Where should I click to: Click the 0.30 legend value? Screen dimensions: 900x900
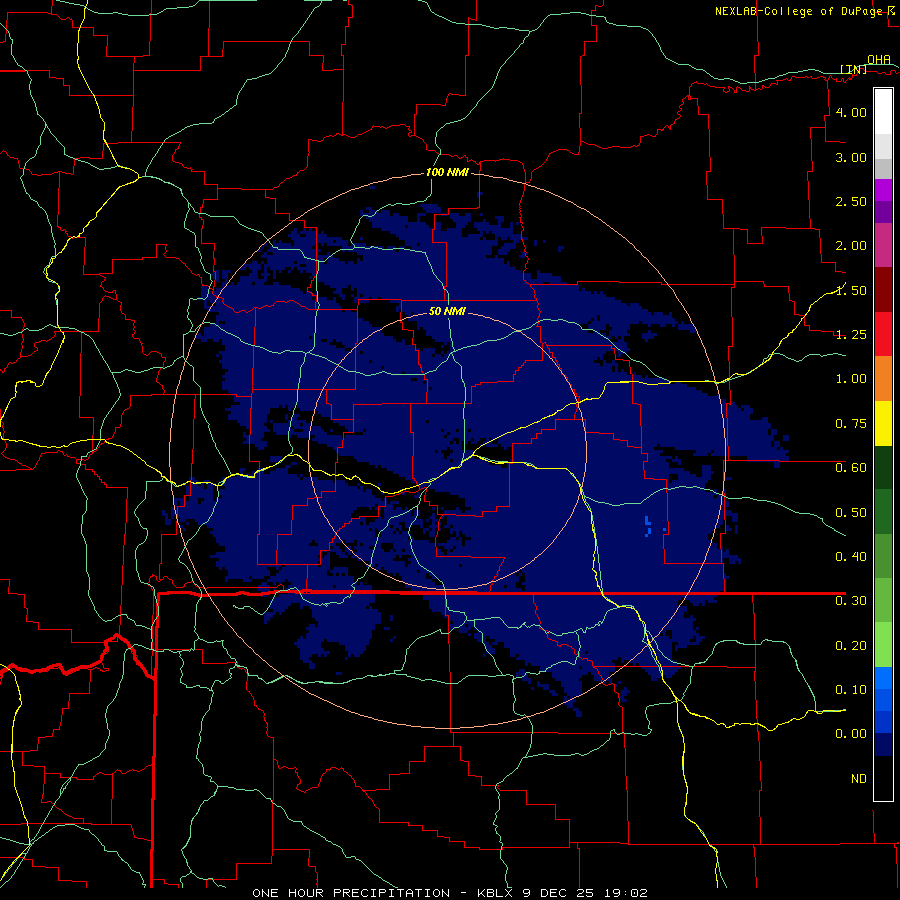coord(851,601)
